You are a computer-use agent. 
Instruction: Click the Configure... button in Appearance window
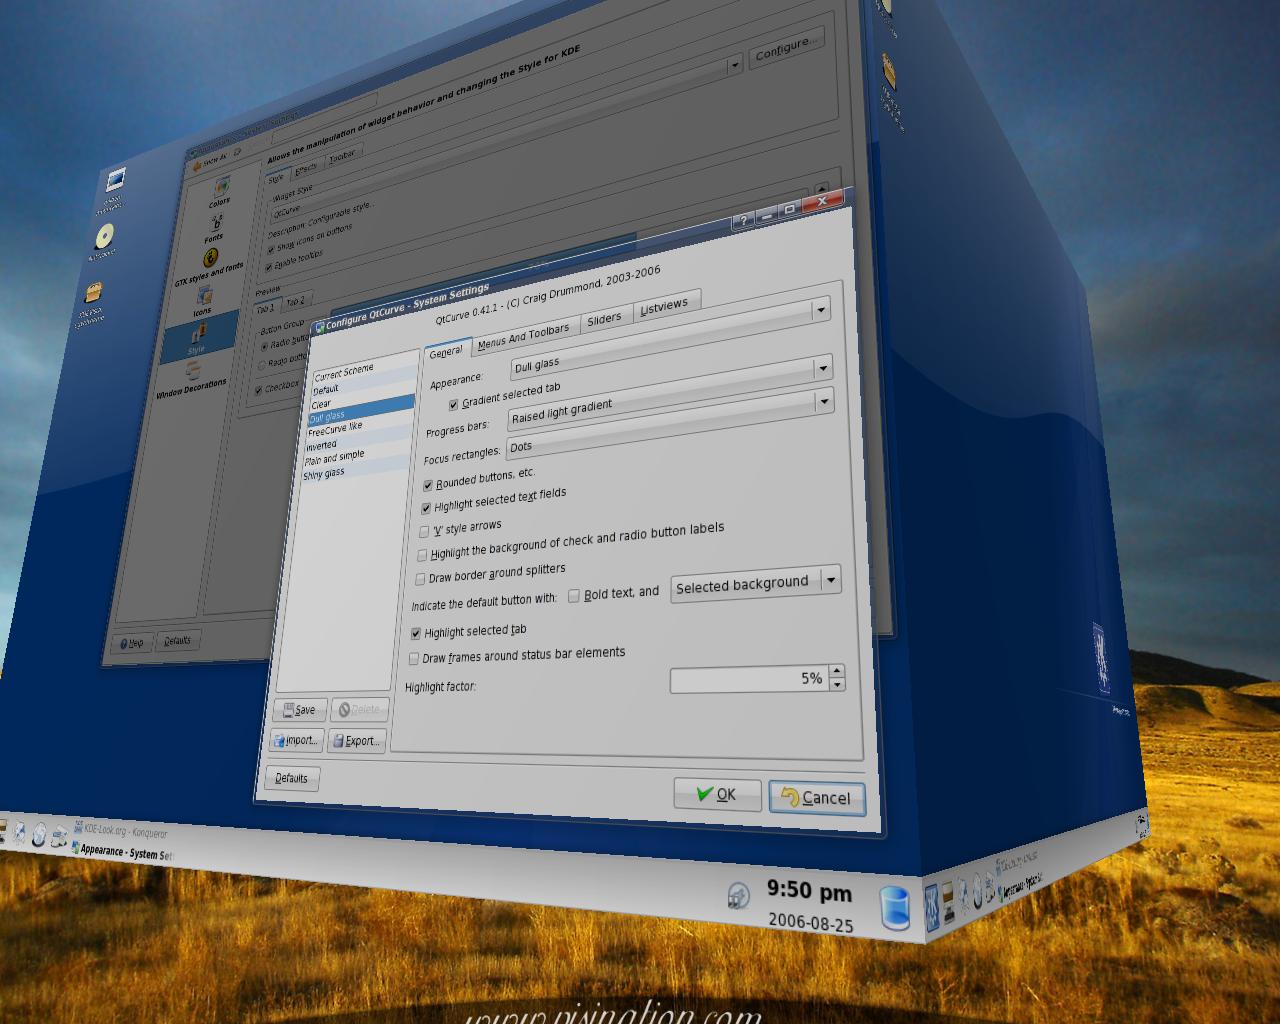(787, 46)
